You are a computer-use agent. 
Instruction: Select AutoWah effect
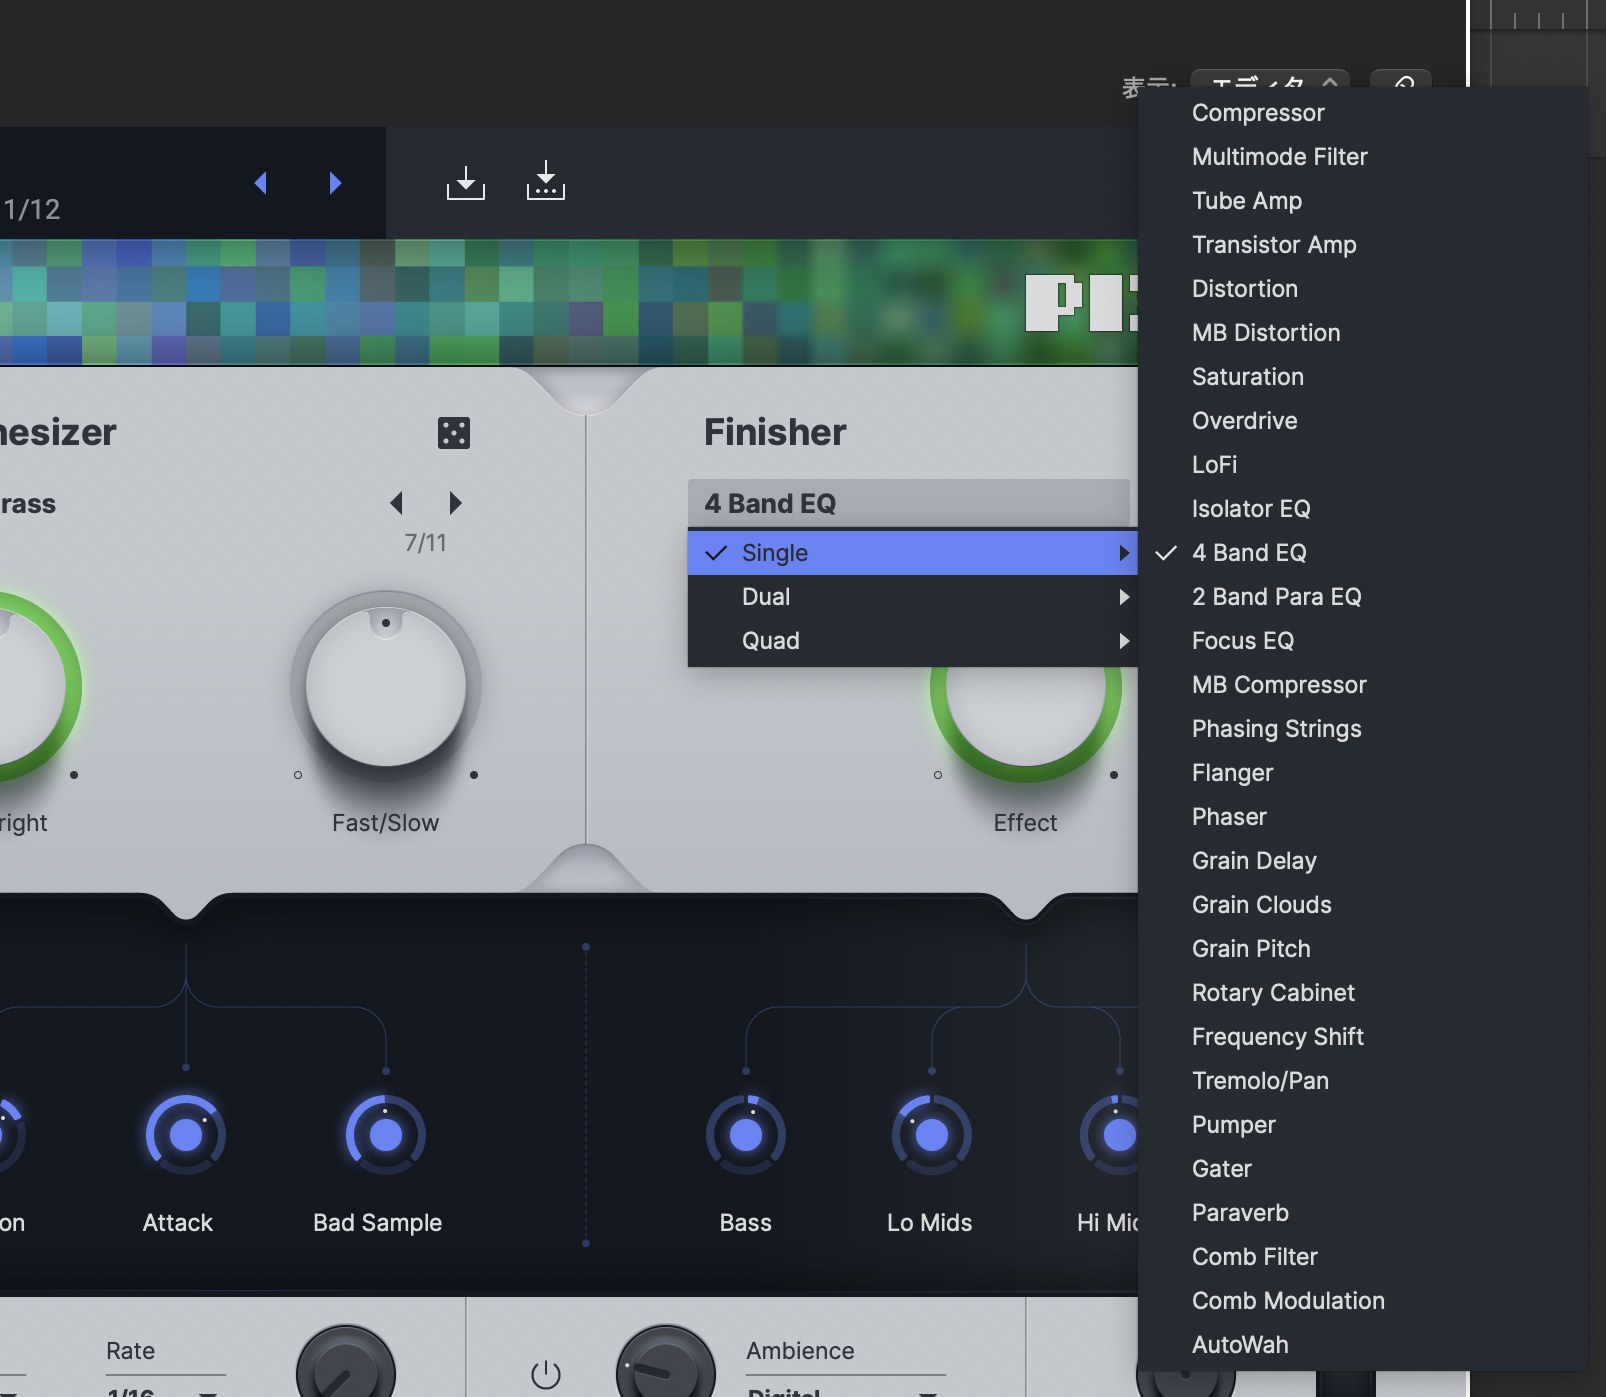click(x=1363, y=1345)
